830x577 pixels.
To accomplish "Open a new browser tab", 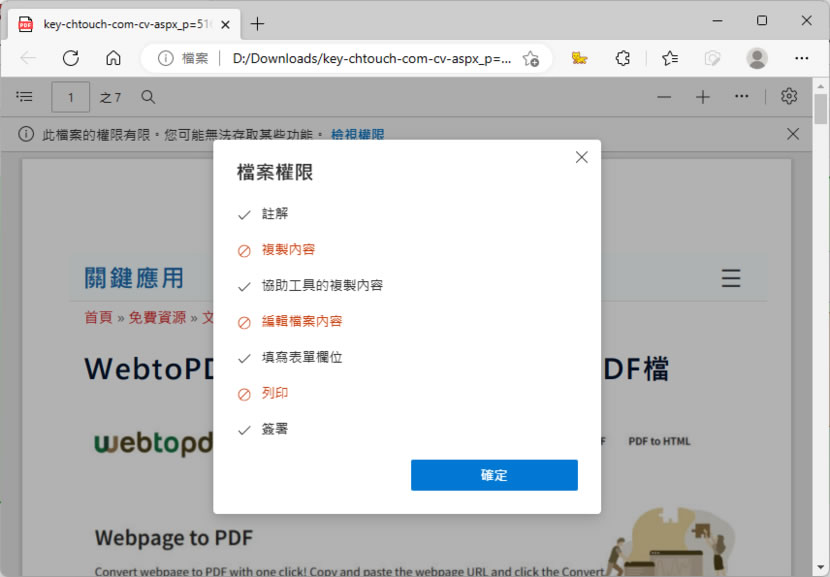I will pos(258,23).
